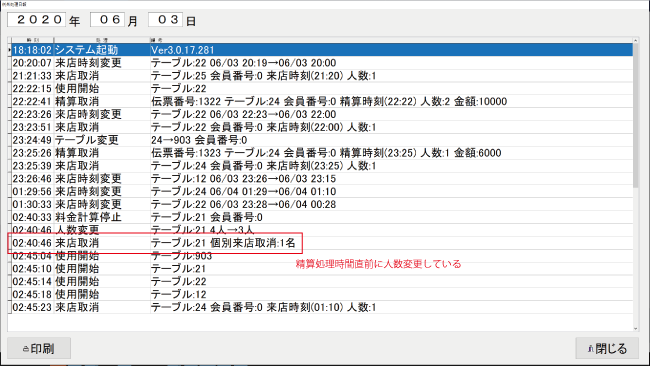Click remarks cell テーブル:903
The width and height of the screenshot is (650, 366).
click(x=391, y=255)
